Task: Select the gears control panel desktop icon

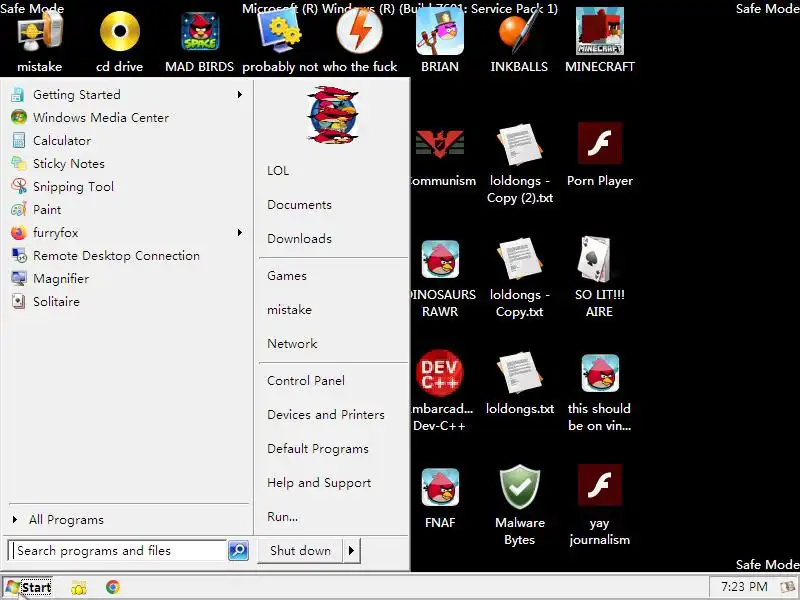Action: [280, 32]
